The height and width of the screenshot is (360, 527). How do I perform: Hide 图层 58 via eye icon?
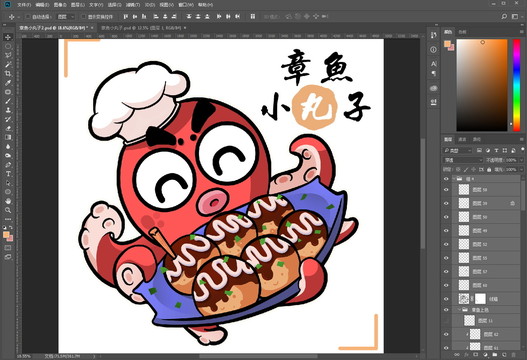[x=446, y=190]
